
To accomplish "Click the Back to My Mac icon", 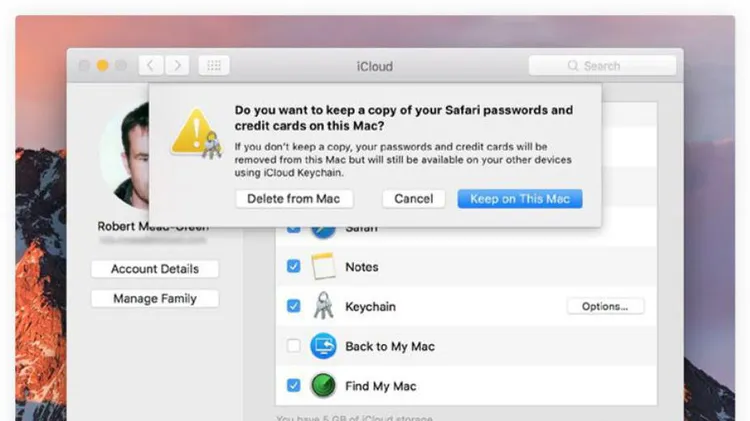I will pyautogui.click(x=323, y=346).
